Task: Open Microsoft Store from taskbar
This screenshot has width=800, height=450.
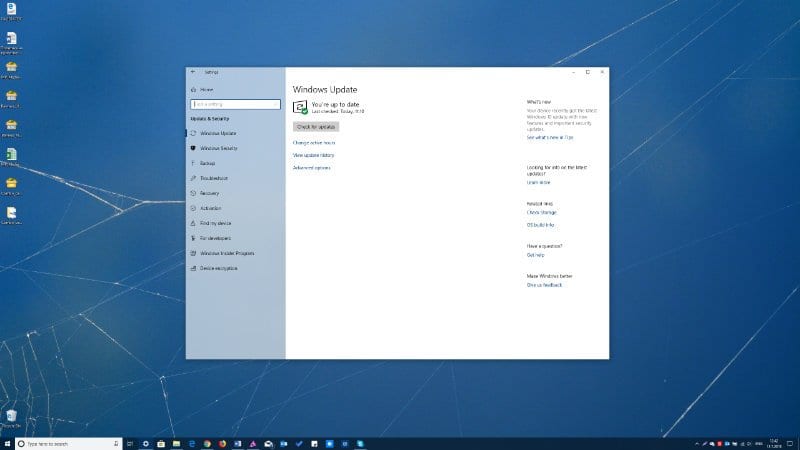Action: [161, 444]
